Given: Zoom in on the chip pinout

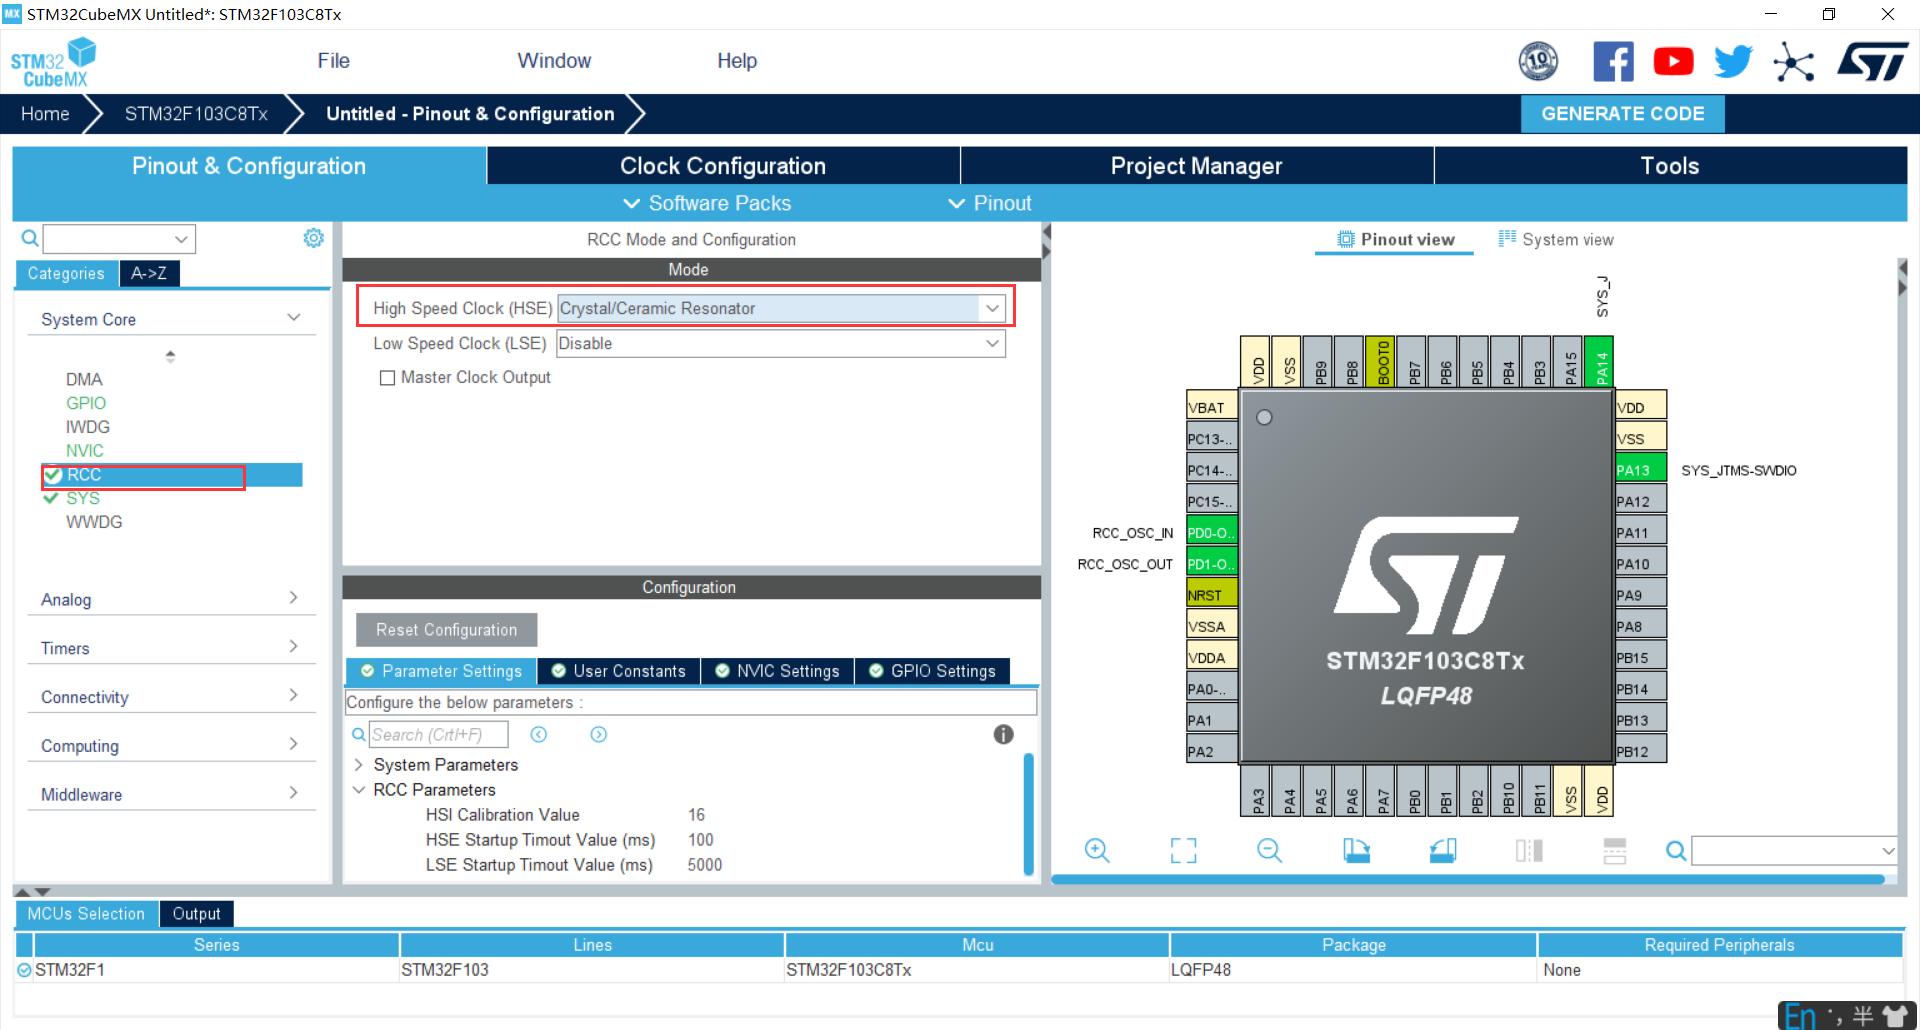Looking at the screenshot, I should point(1097,851).
